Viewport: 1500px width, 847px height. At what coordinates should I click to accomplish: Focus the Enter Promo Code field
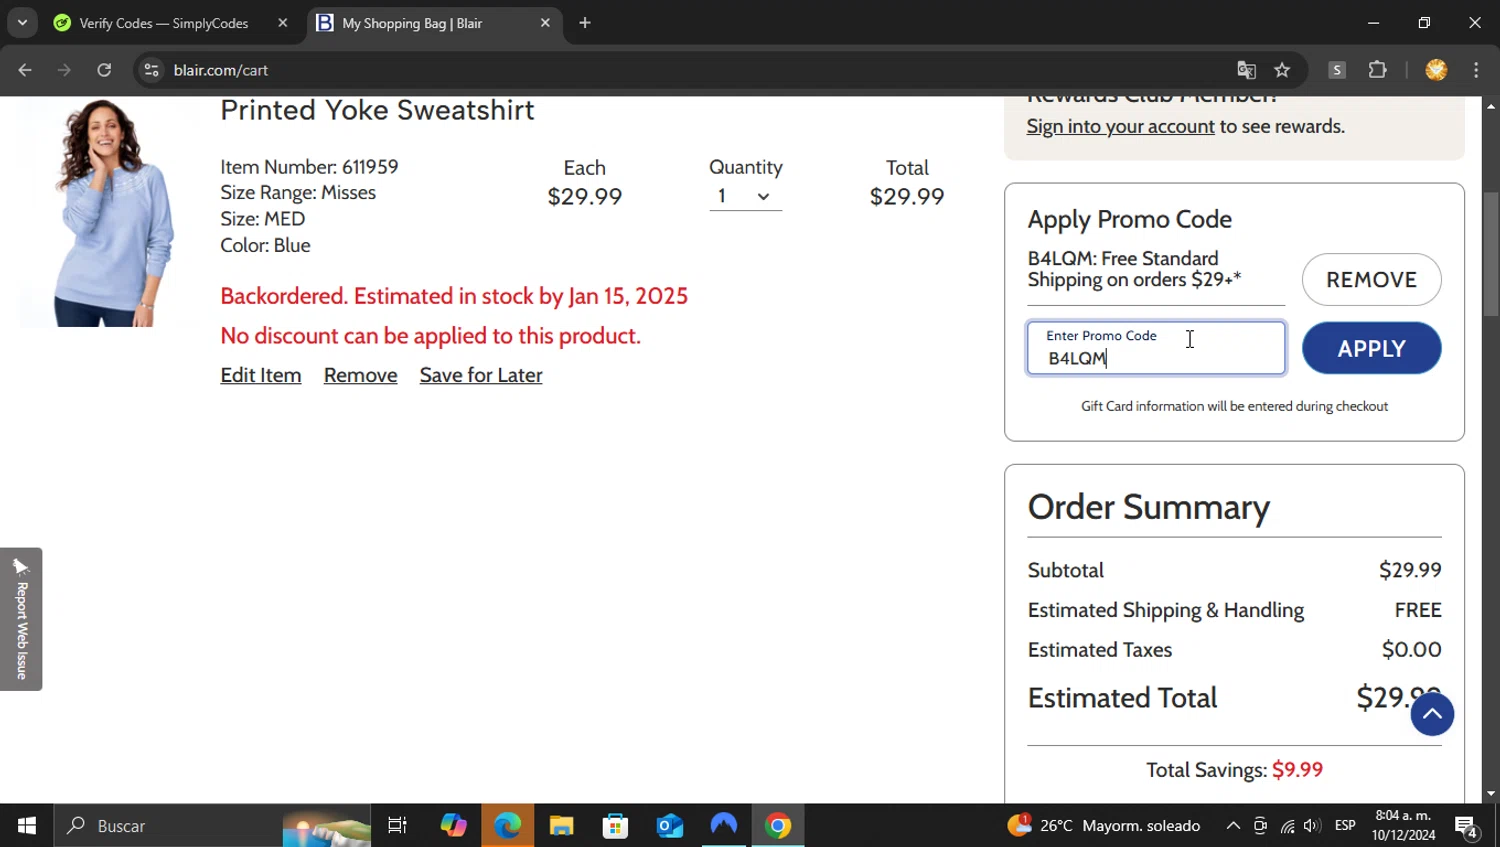pyautogui.click(x=1156, y=348)
